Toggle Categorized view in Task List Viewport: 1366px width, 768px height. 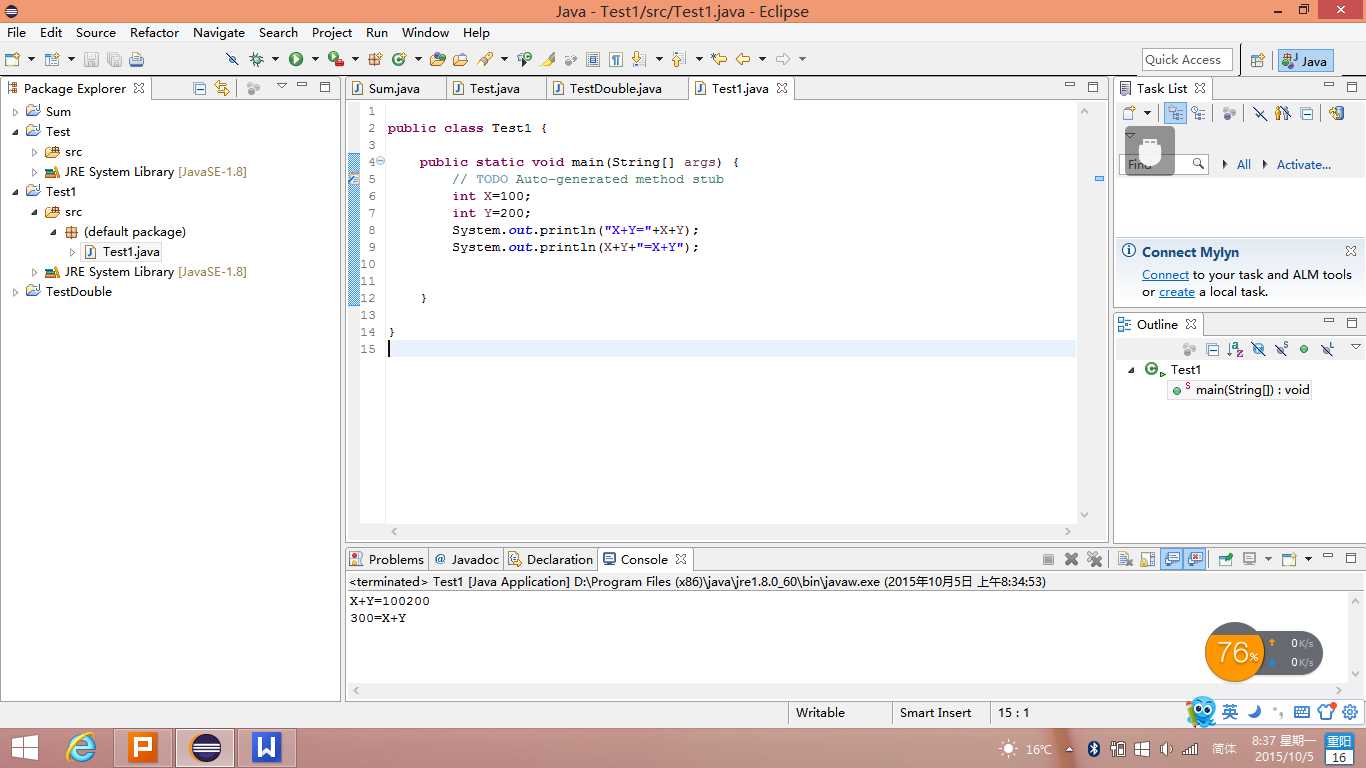tap(1176, 113)
